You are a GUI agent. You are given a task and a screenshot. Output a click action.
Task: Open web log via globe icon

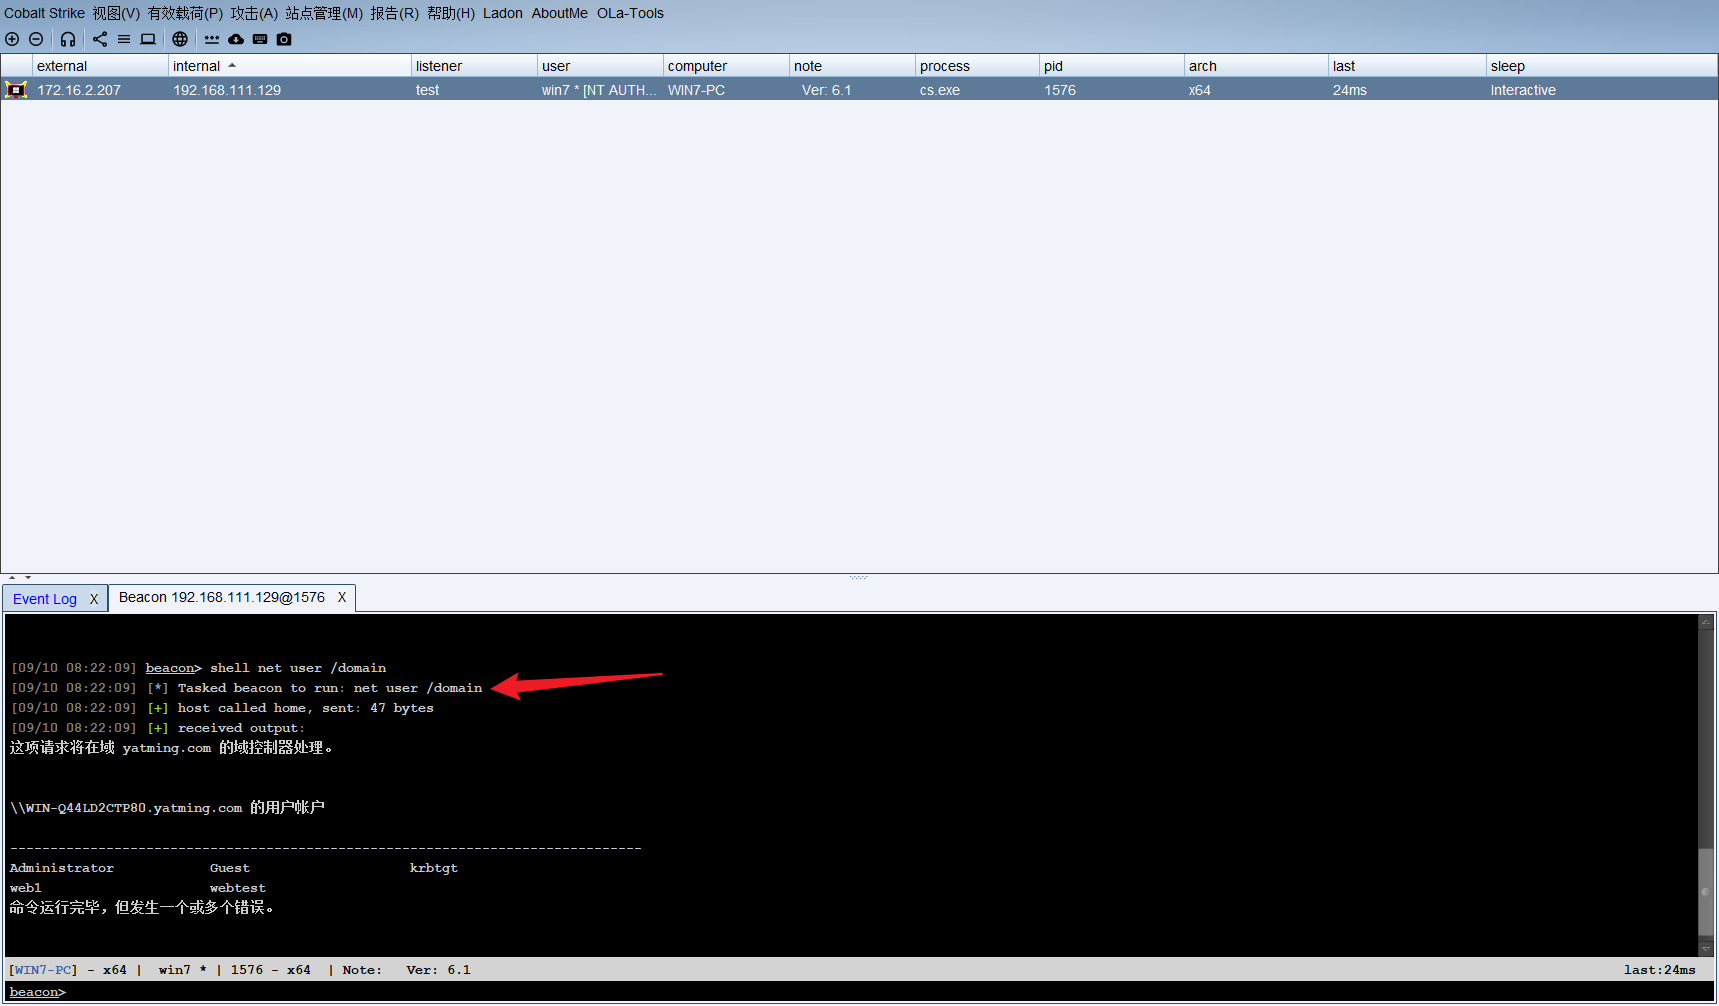click(180, 39)
